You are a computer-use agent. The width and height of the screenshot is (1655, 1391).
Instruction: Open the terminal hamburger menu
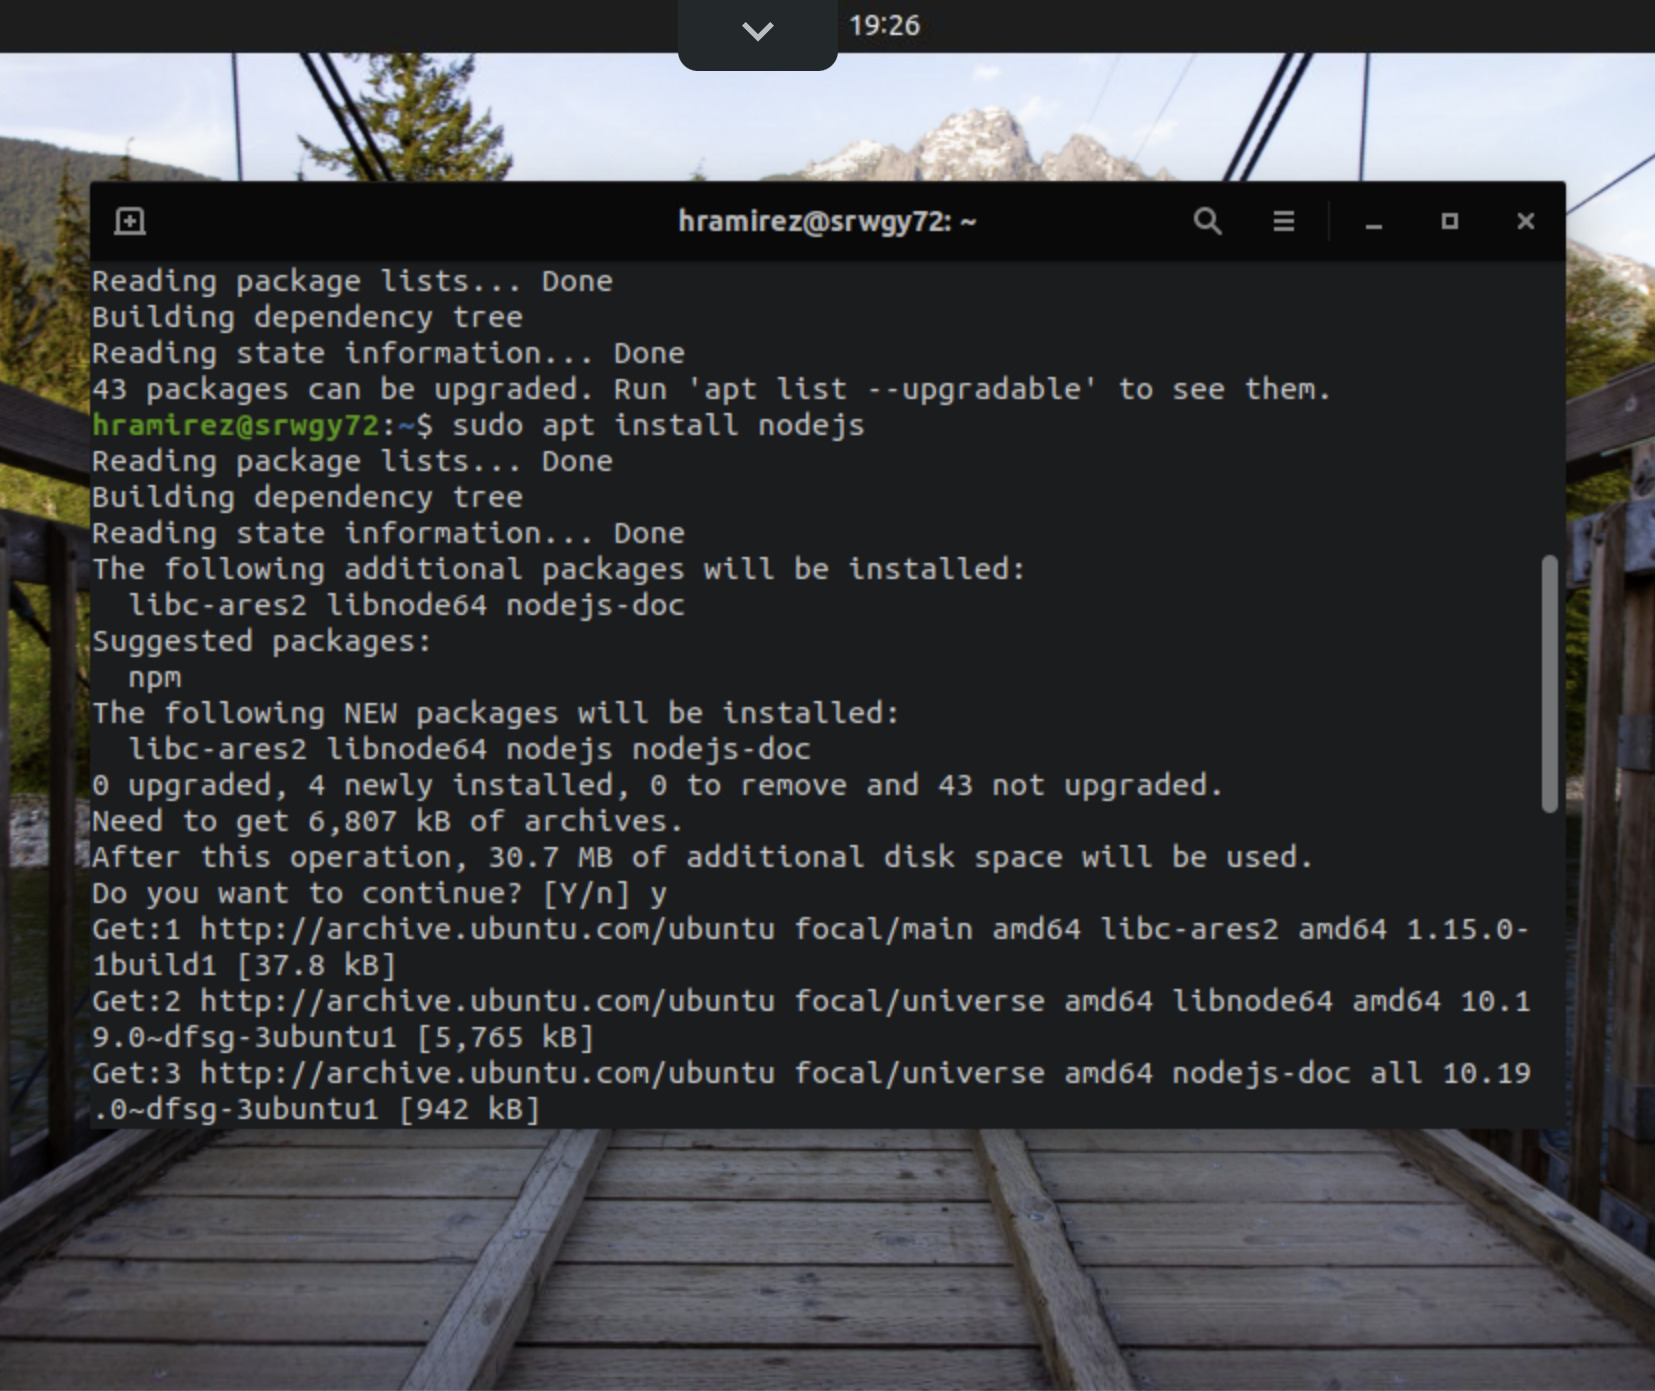[1283, 221]
